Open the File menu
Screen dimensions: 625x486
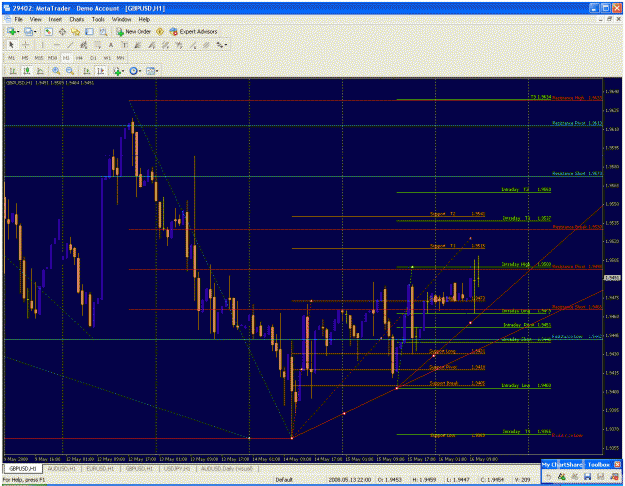point(19,19)
